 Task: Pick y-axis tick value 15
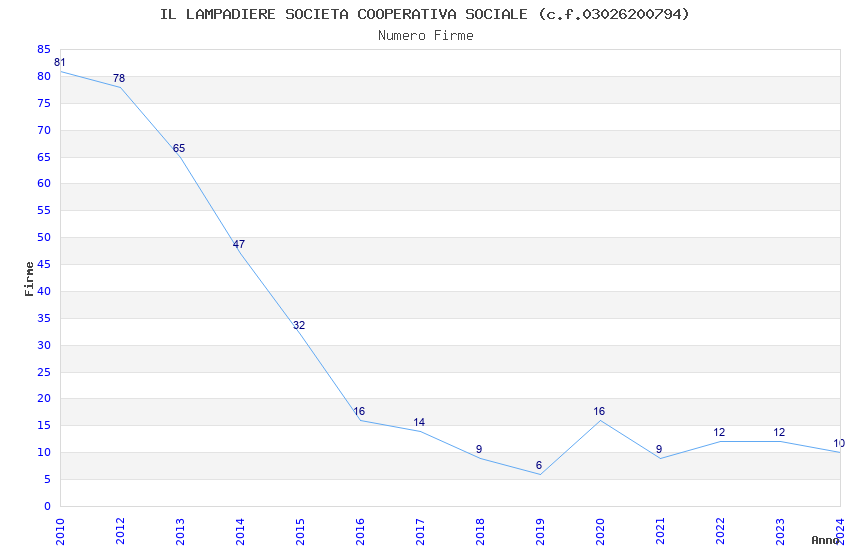pyautogui.click(x=44, y=425)
